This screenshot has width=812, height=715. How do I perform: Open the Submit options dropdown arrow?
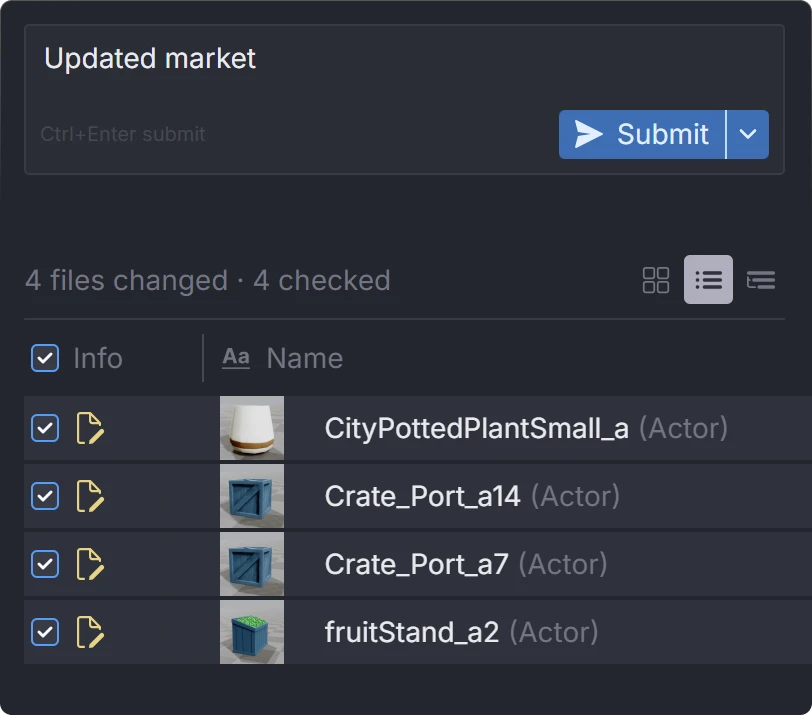click(748, 135)
